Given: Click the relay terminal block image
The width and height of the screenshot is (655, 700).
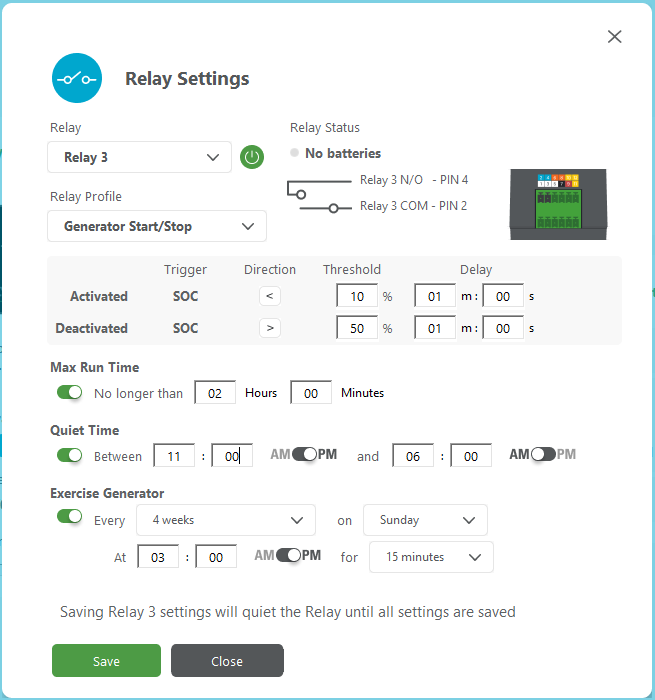Looking at the screenshot, I should [x=557, y=203].
